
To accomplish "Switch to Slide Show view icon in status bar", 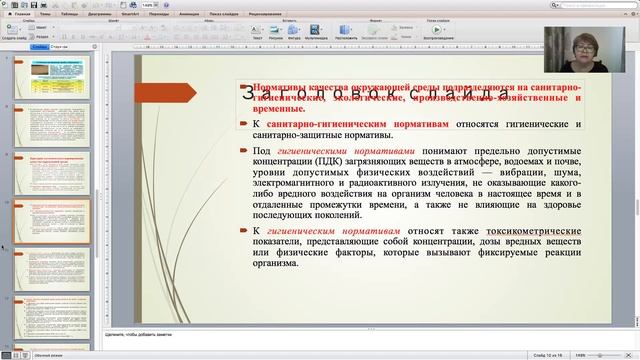I will tap(25, 356).
